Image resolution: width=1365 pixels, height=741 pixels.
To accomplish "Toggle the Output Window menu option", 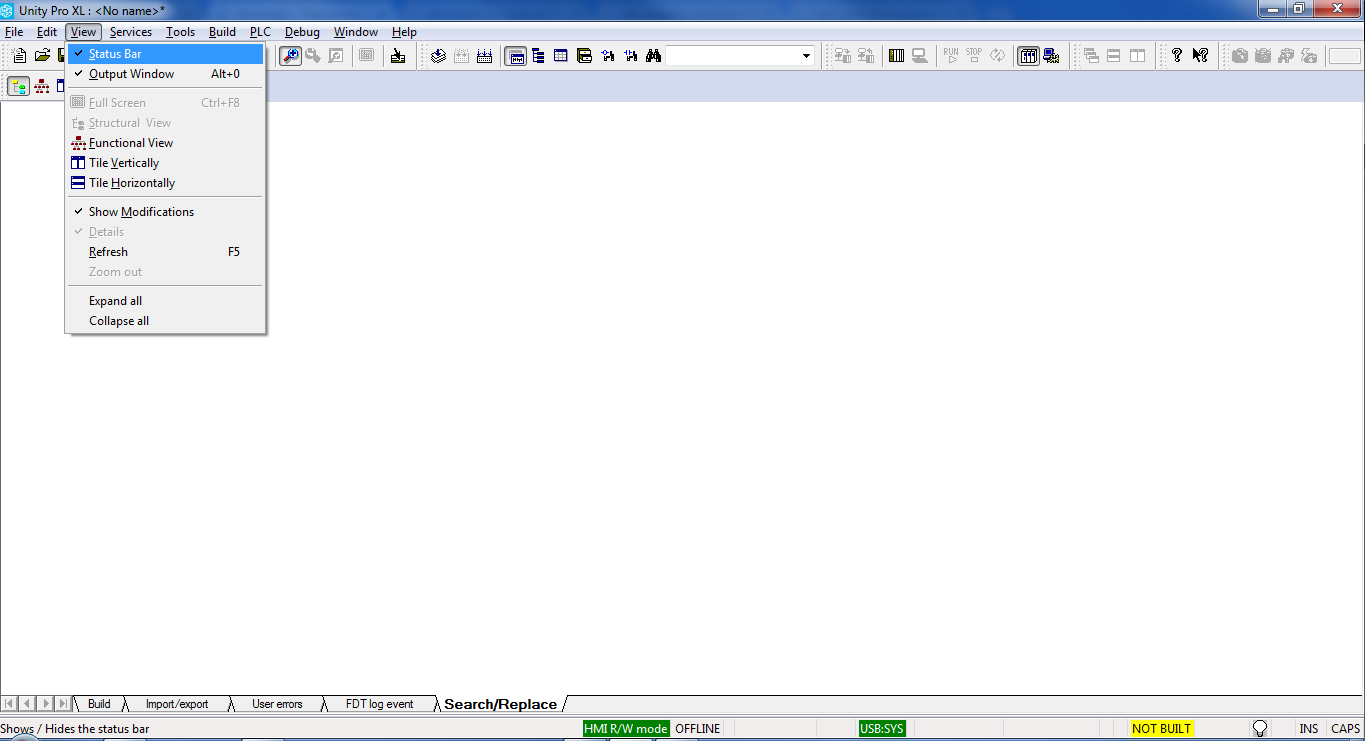I will (x=131, y=74).
